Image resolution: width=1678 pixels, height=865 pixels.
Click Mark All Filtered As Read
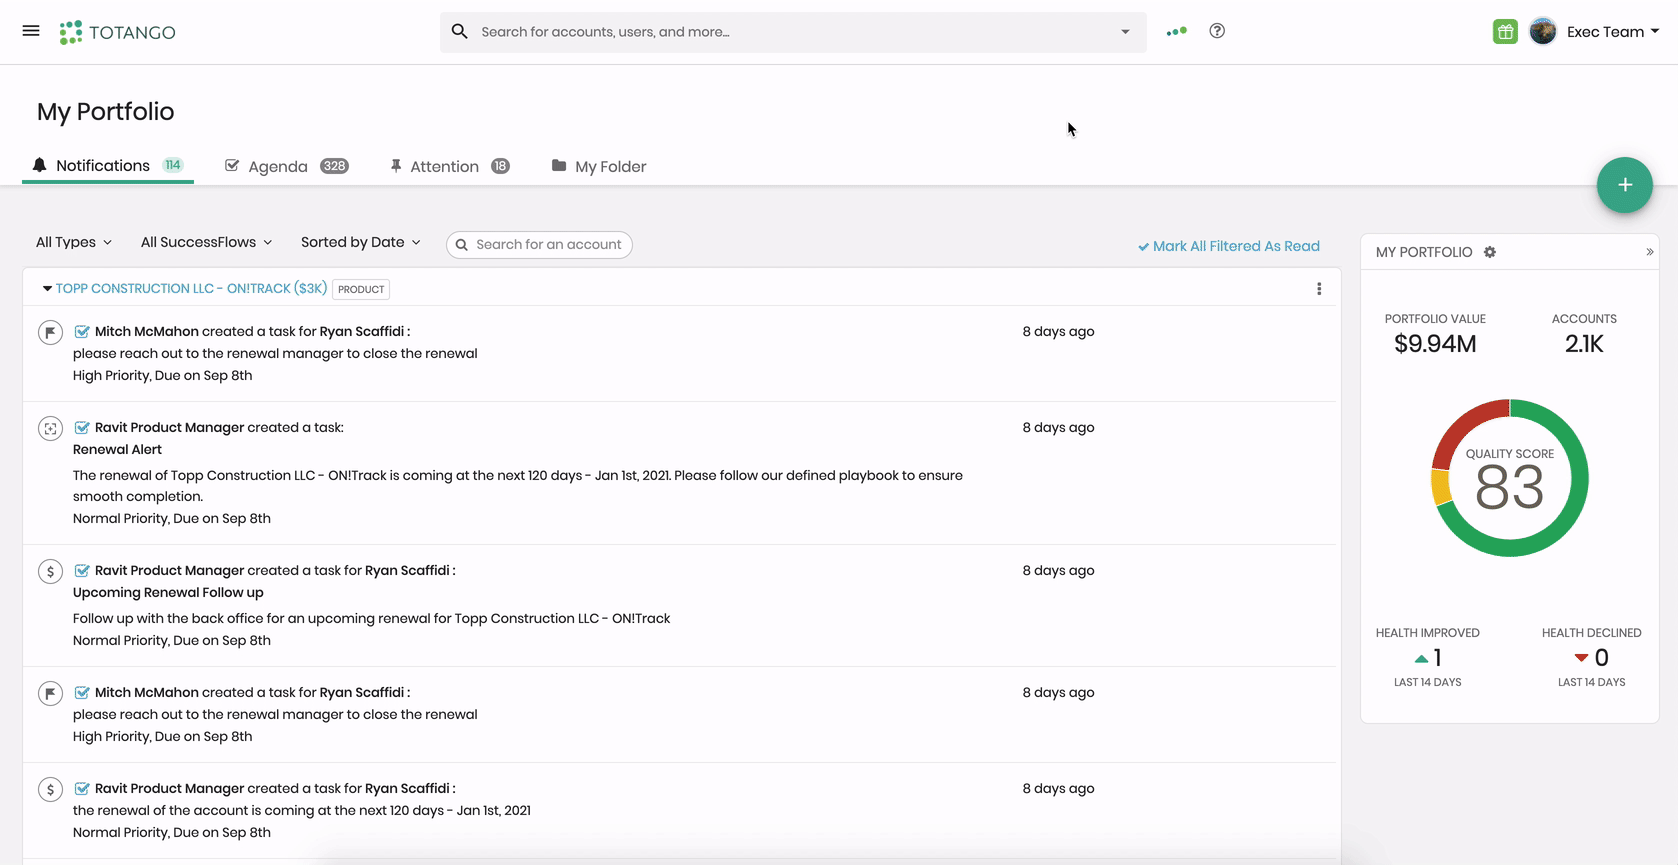[x=1229, y=246]
